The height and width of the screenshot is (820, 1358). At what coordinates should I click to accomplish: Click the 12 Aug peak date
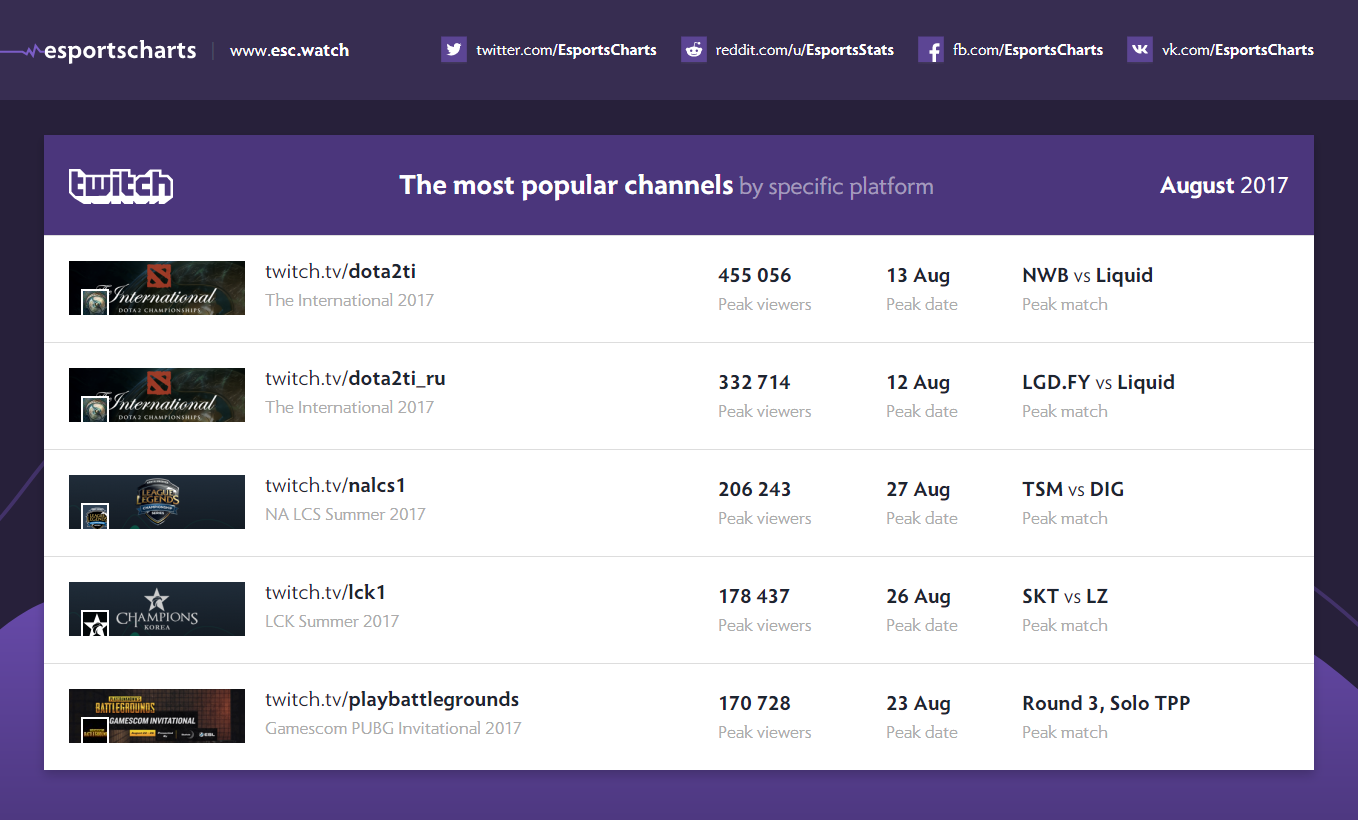tap(918, 383)
